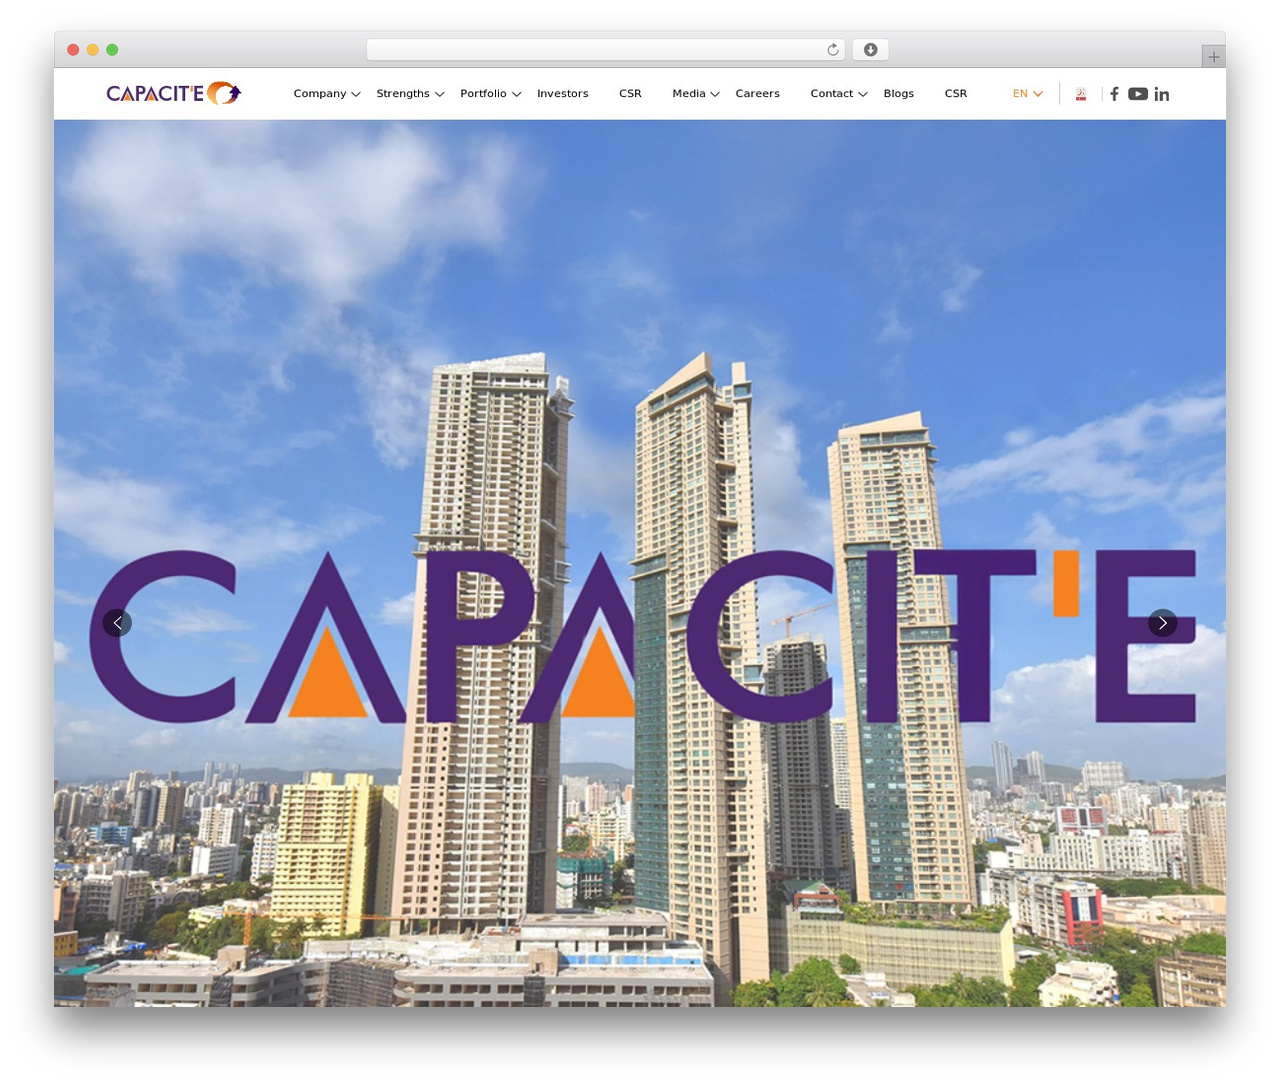This screenshot has height=1084, width=1280.
Task: Go to the previous slide
Action: [117, 623]
